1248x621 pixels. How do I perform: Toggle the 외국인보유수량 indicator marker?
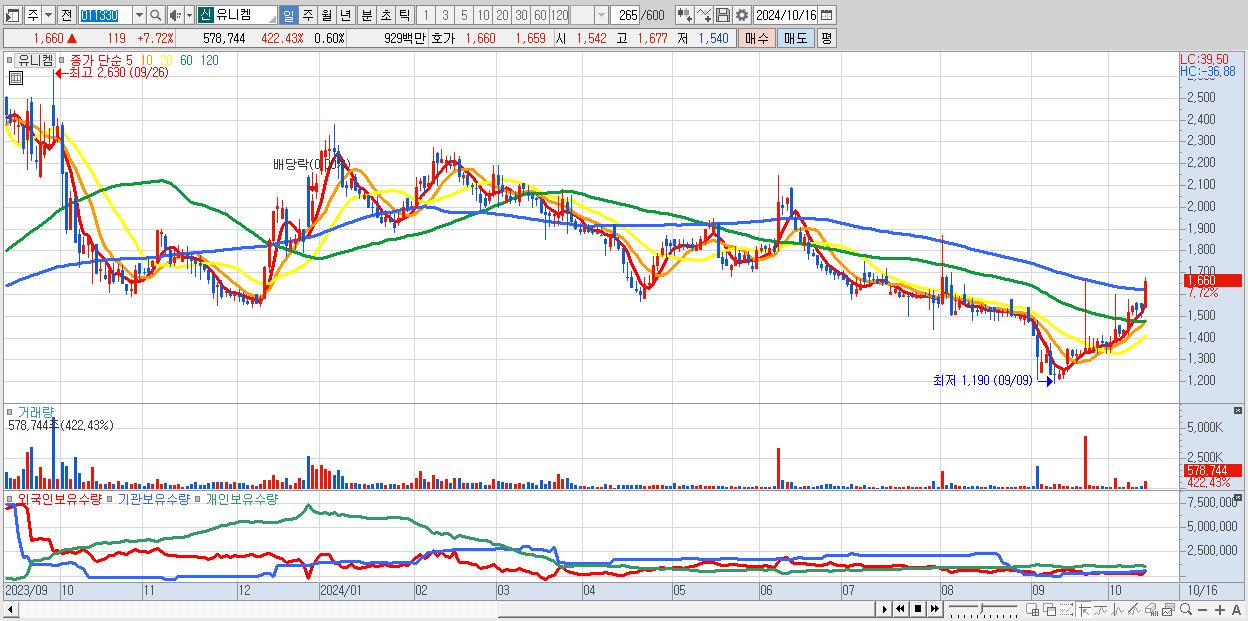coord(10,498)
